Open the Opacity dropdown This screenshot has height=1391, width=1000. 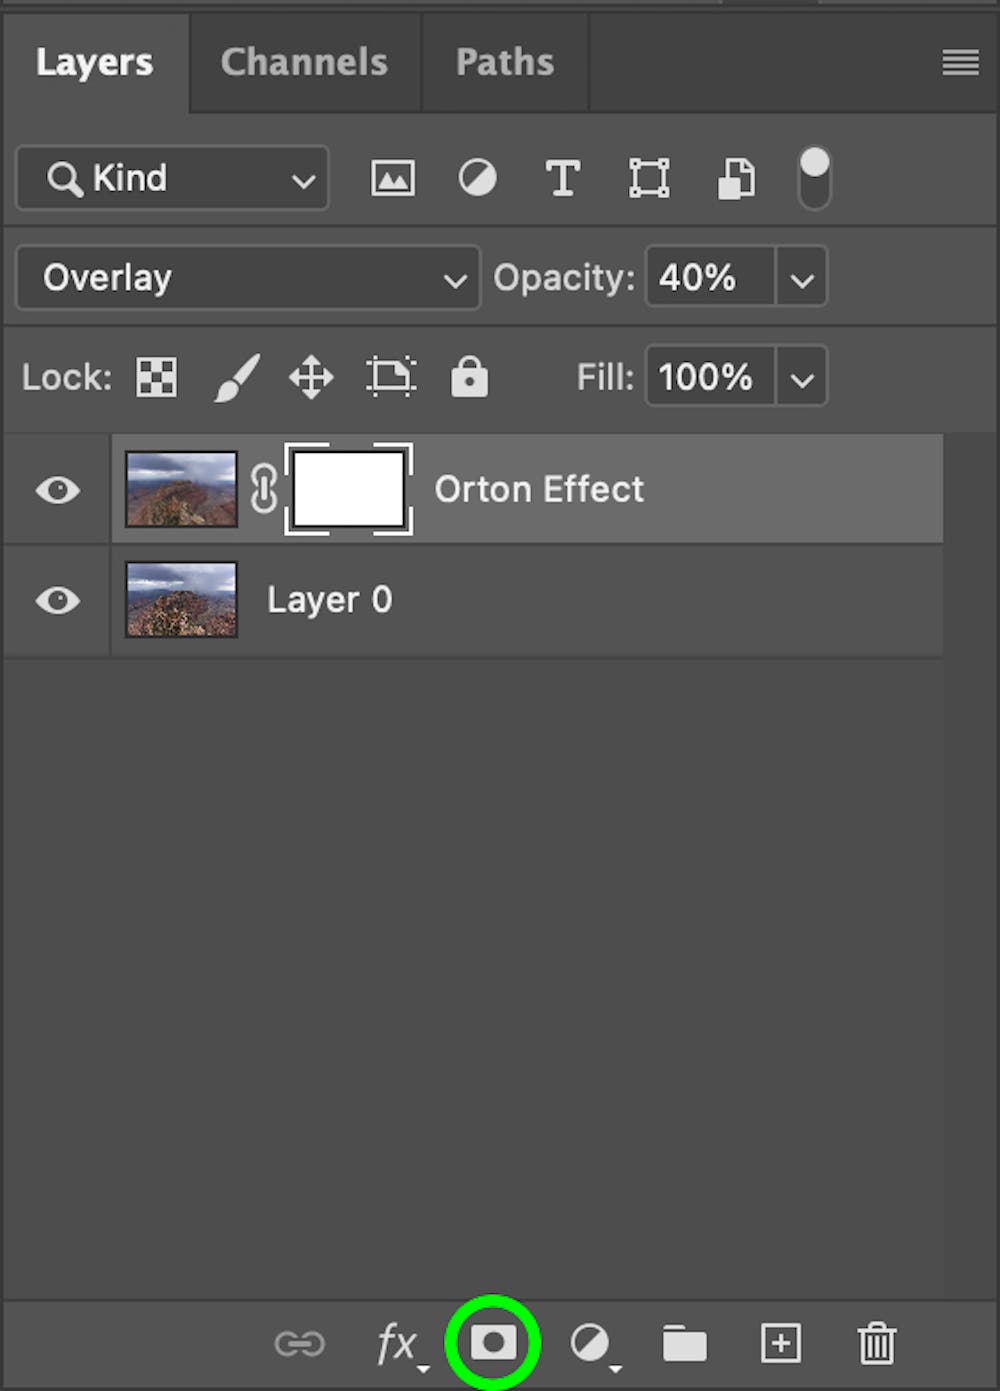coord(801,277)
